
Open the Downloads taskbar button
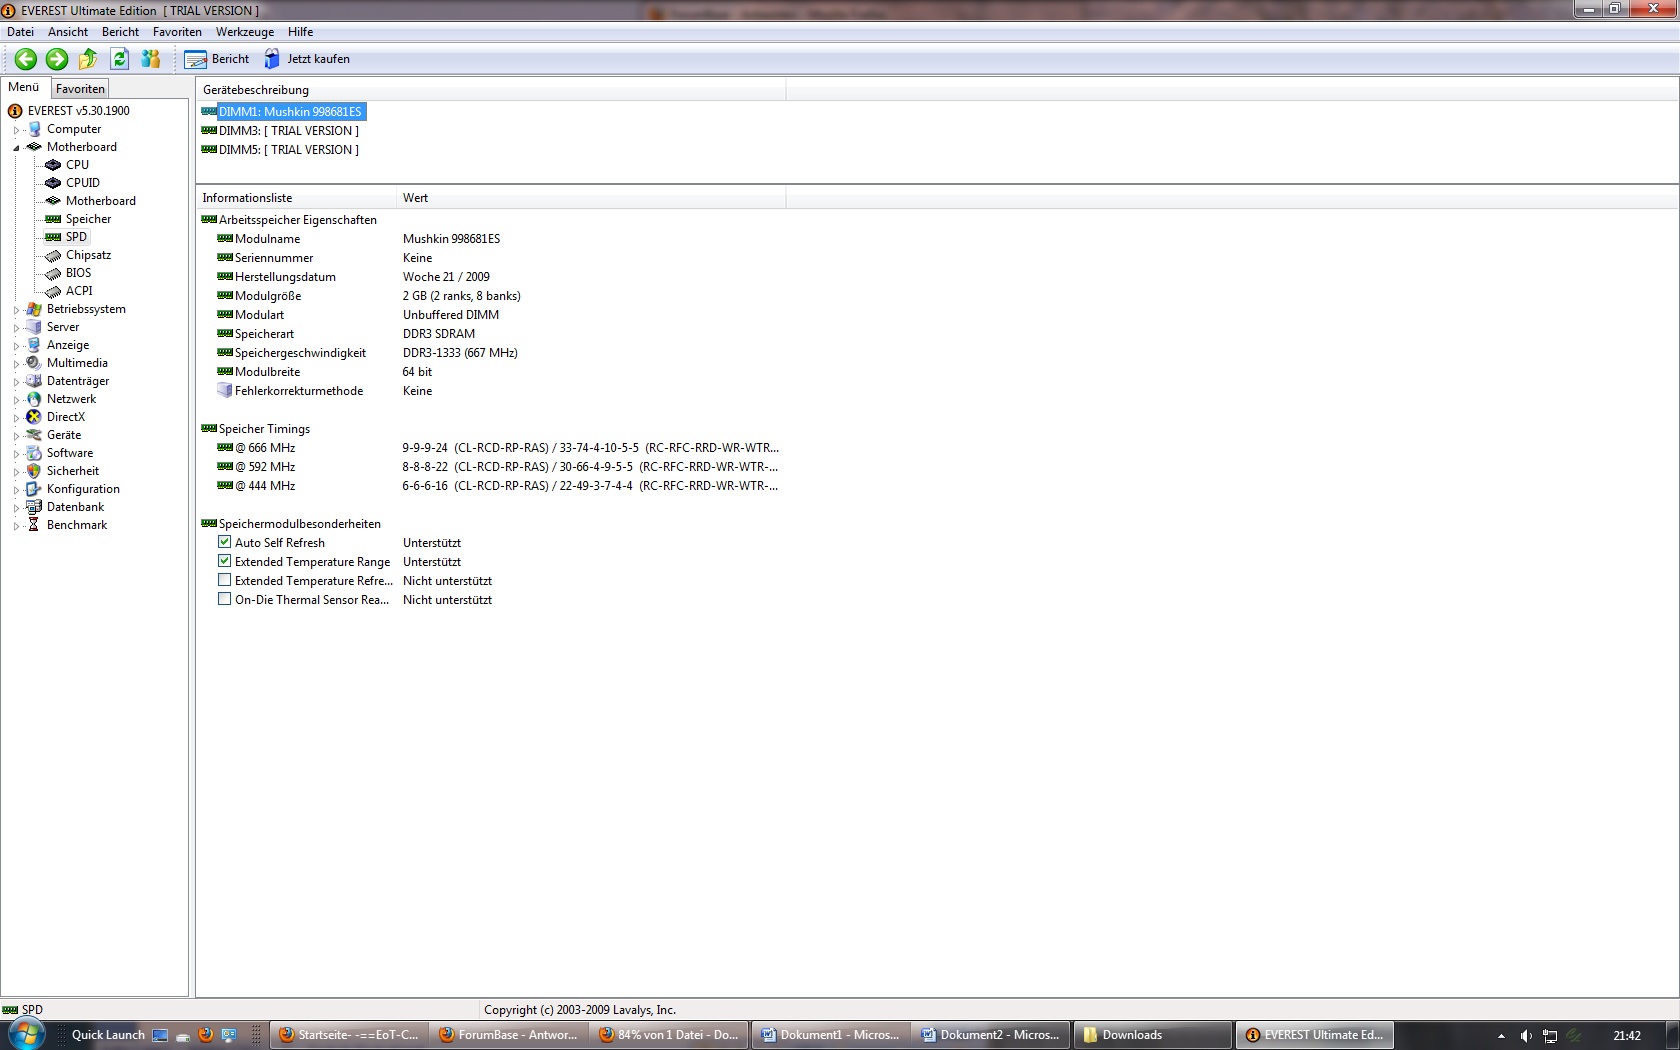[1152, 1035]
